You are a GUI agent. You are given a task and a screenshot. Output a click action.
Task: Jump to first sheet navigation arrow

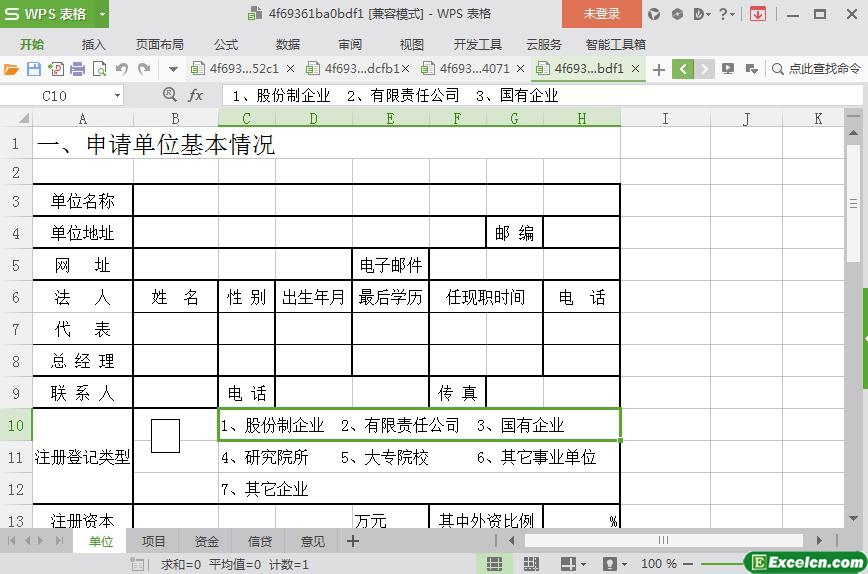point(11,541)
